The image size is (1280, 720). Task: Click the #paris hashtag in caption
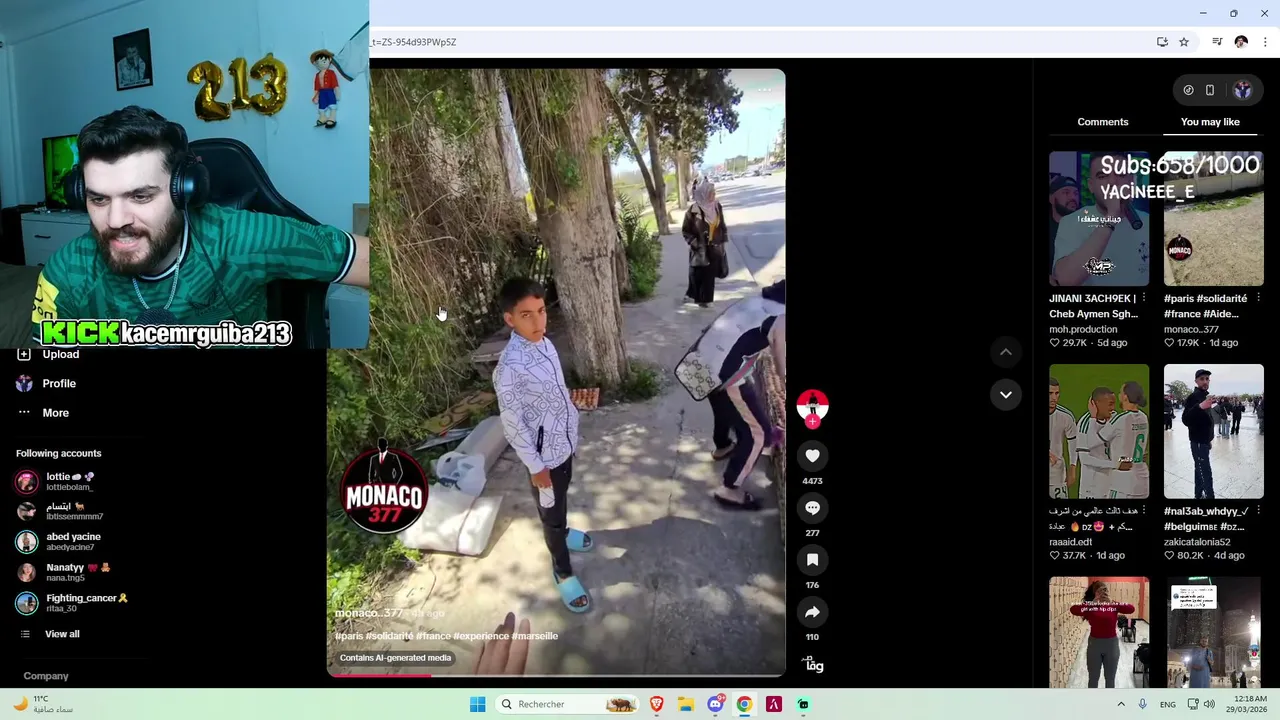pyautogui.click(x=349, y=636)
